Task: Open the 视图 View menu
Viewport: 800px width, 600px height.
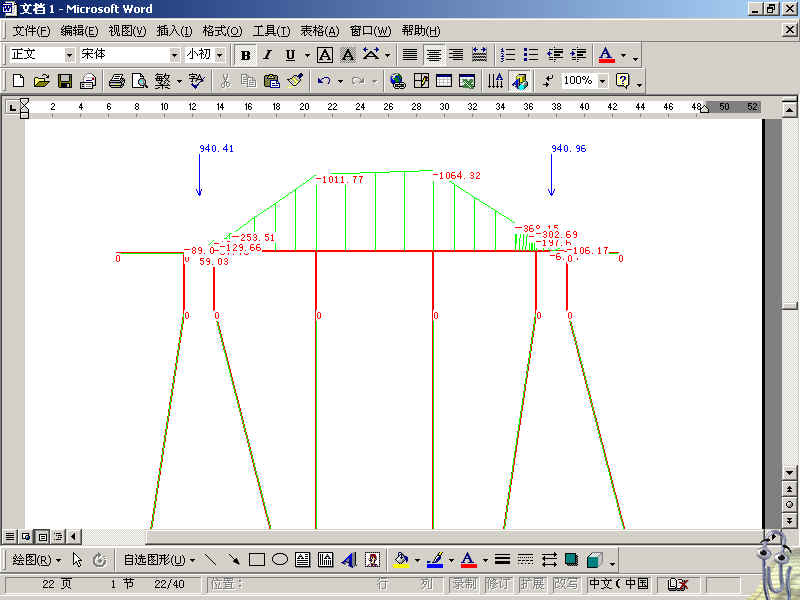Action: 127,31
